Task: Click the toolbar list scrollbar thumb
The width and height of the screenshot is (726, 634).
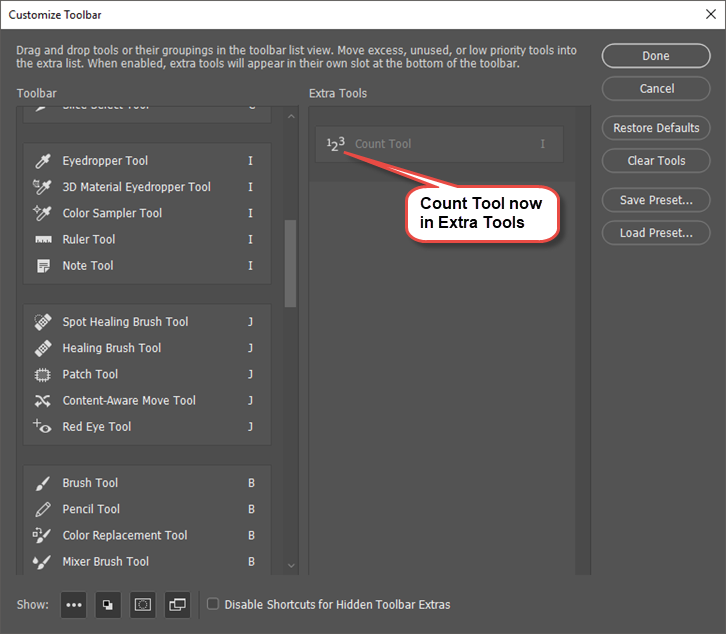Action: (291, 263)
